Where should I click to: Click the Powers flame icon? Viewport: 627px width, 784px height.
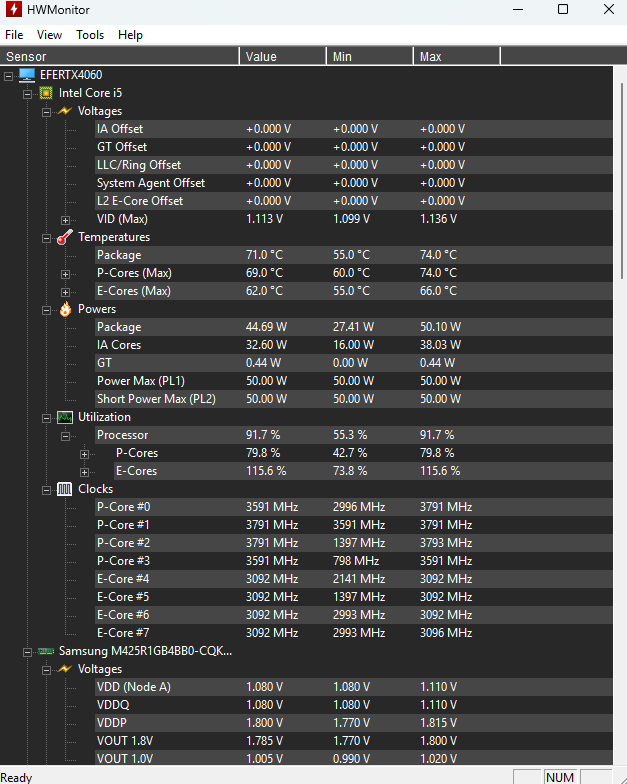click(66, 309)
